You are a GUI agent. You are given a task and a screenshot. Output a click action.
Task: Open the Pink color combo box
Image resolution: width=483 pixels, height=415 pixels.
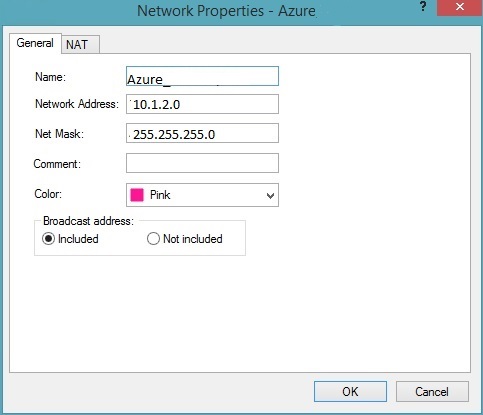[x=202, y=195]
